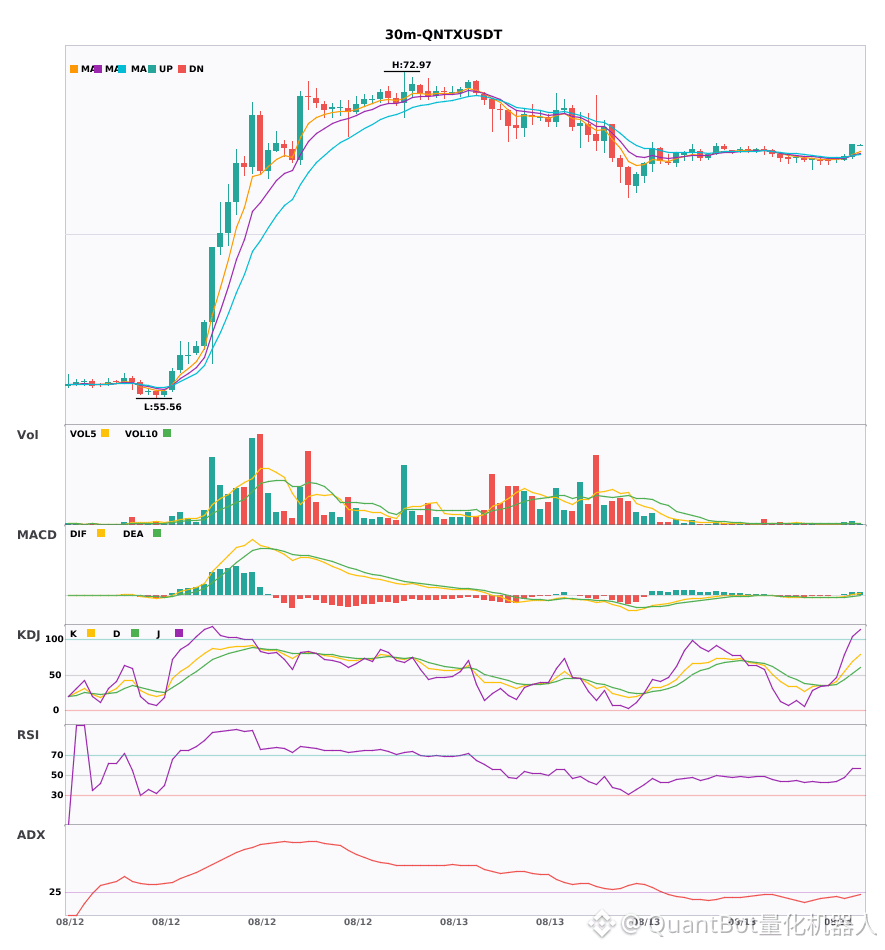Click the DN legend text
Image resolution: width=885 pixels, height=950 pixels.
[196, 69]
